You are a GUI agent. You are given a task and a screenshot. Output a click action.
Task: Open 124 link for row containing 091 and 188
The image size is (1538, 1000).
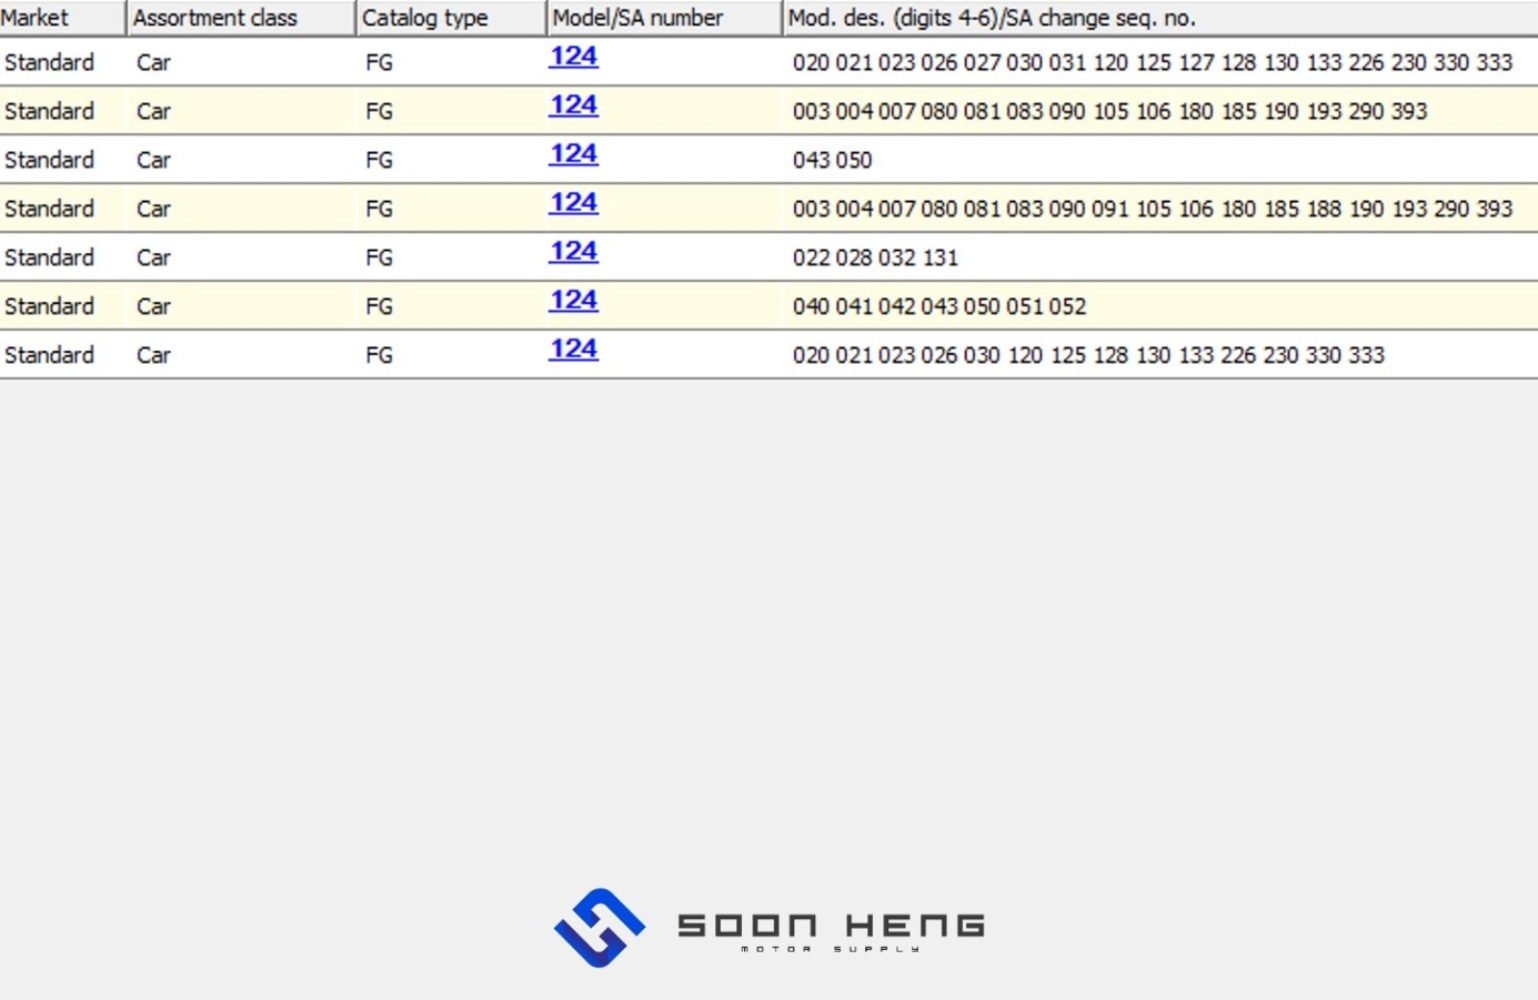573,204
